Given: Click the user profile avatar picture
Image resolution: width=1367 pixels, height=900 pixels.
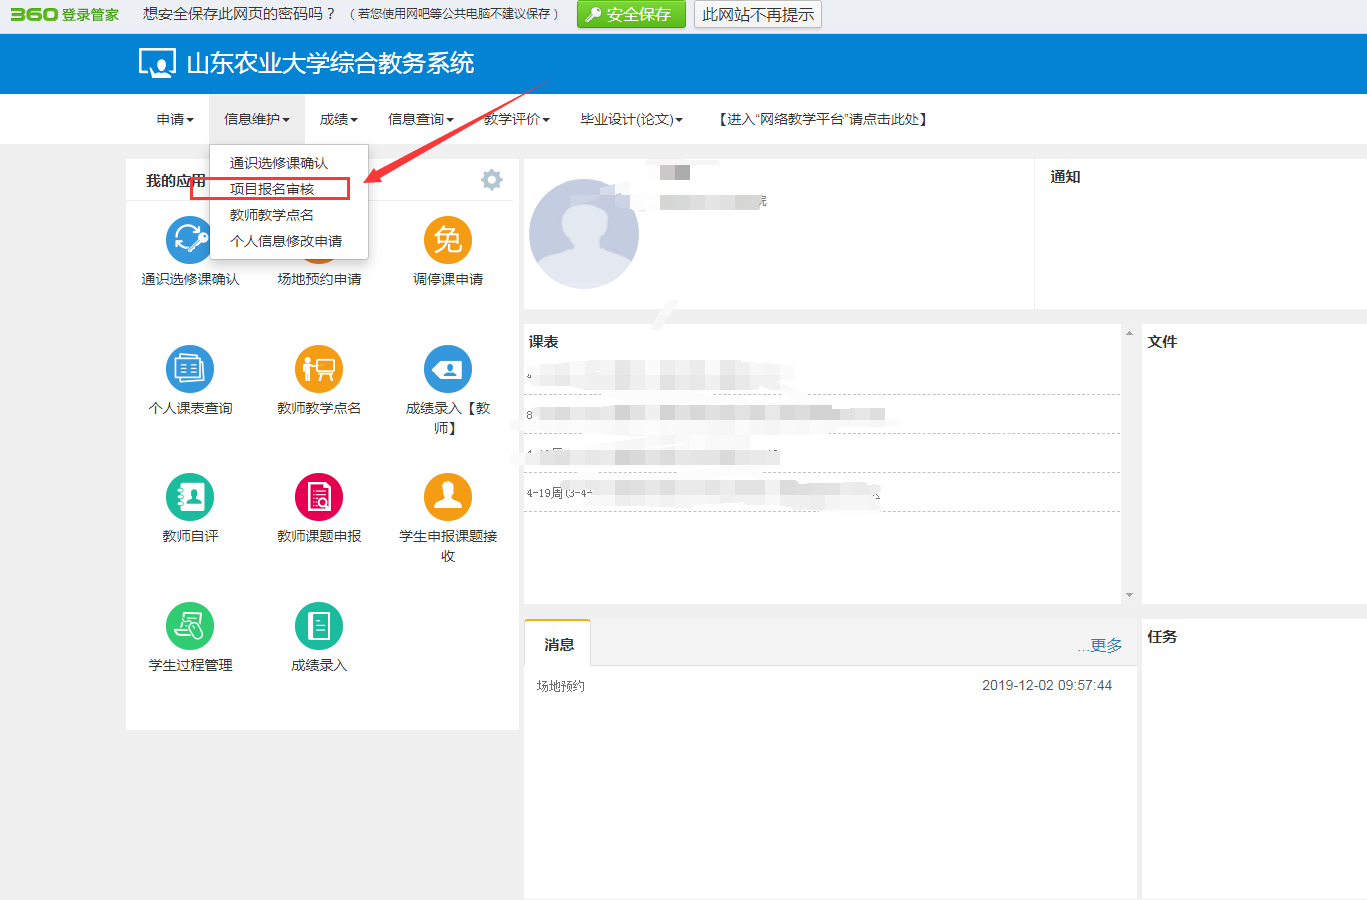Looking at the screenshot, I should point(583,234).
